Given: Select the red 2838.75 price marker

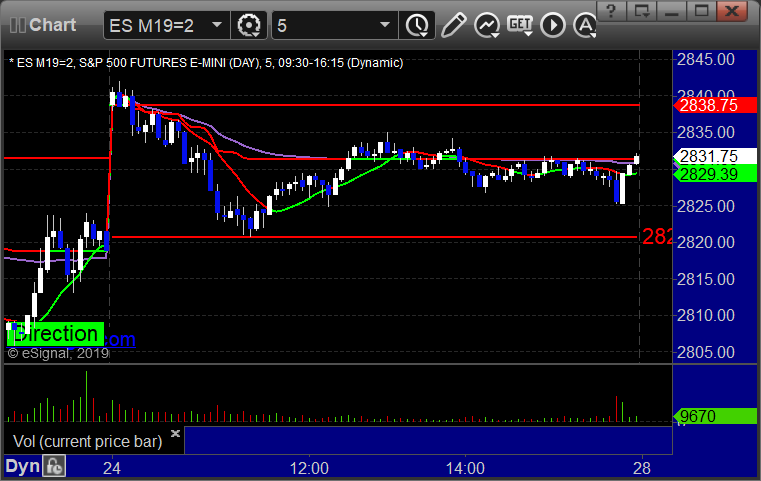Looking at the screenshot, I should (x=715, y=105).
